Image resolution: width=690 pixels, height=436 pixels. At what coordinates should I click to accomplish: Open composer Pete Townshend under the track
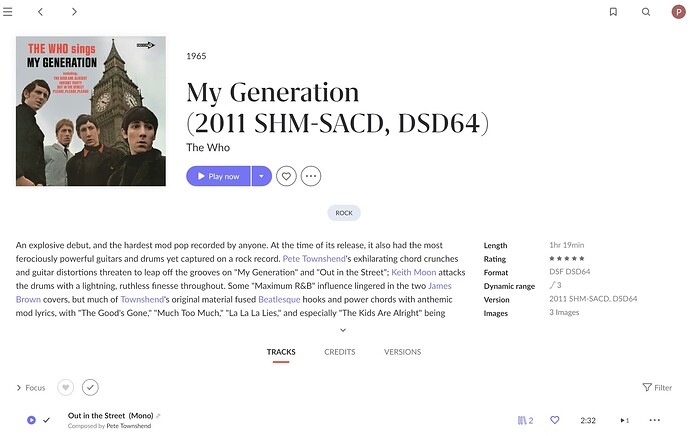pyautogui.click(x=128, y=426)
